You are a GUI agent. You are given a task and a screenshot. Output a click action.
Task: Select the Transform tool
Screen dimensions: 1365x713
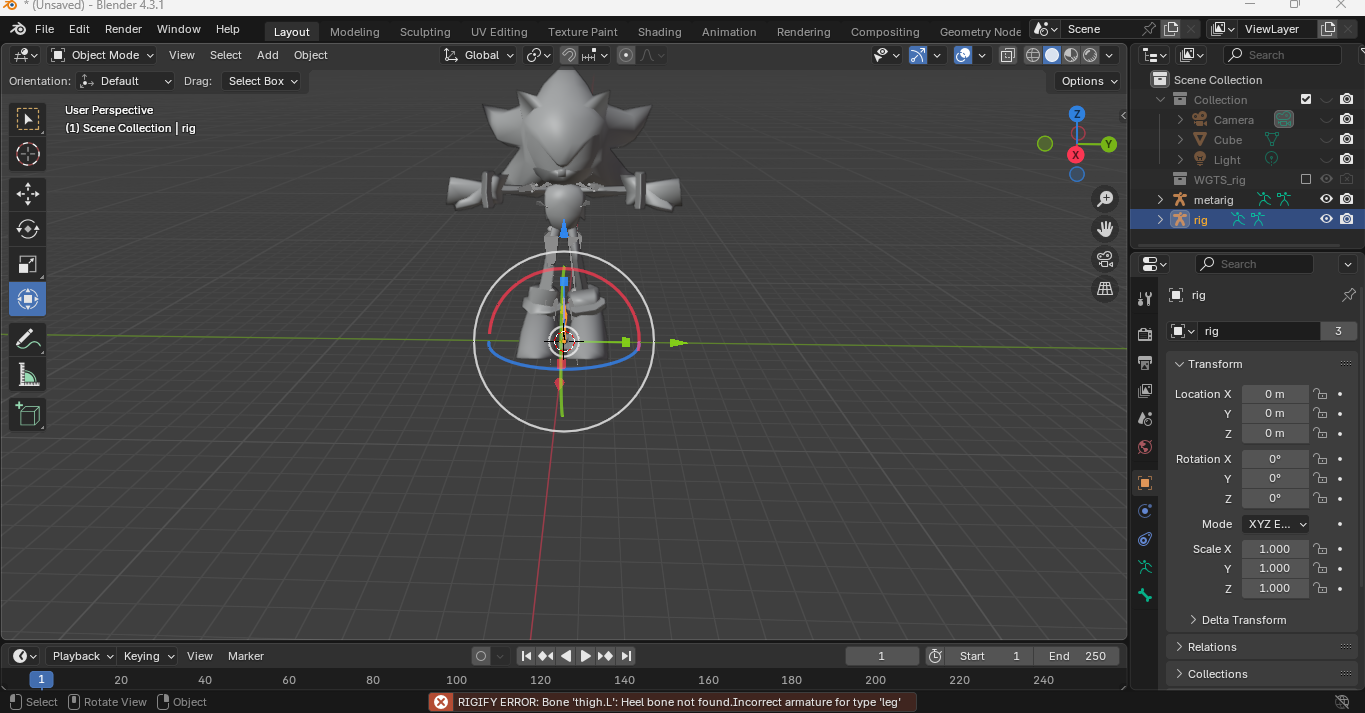click(28, 299)
